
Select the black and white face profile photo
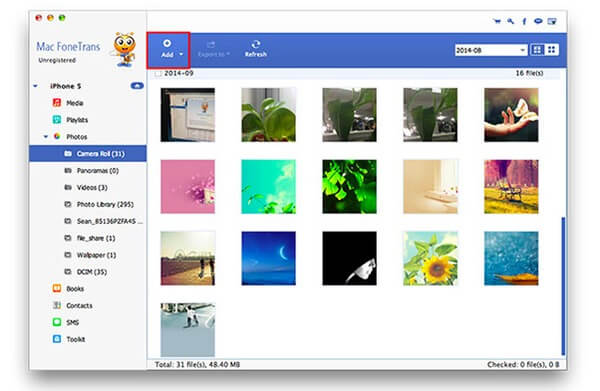[x=349, y=258]
